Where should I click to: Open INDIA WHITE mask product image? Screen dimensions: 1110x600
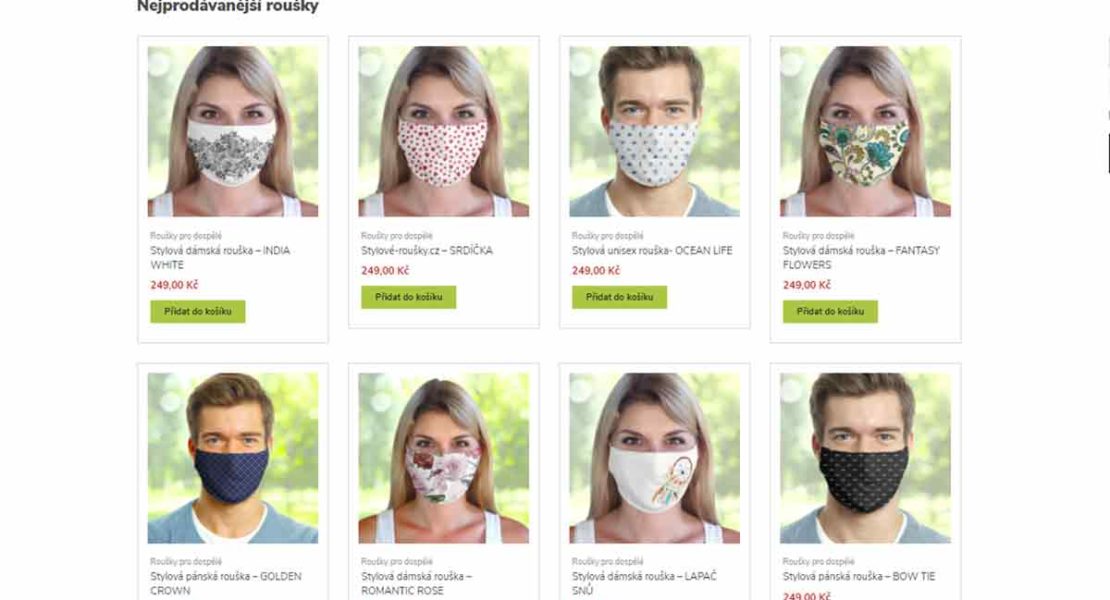233,132
